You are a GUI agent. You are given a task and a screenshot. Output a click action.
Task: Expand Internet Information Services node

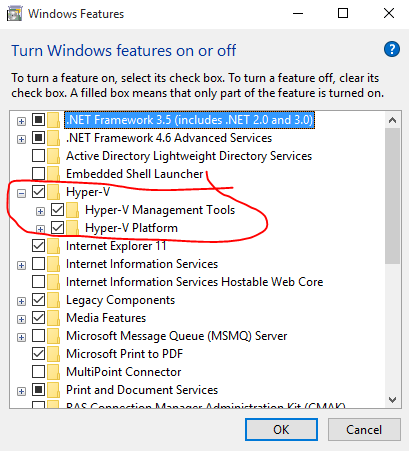[x=21, y=265]
